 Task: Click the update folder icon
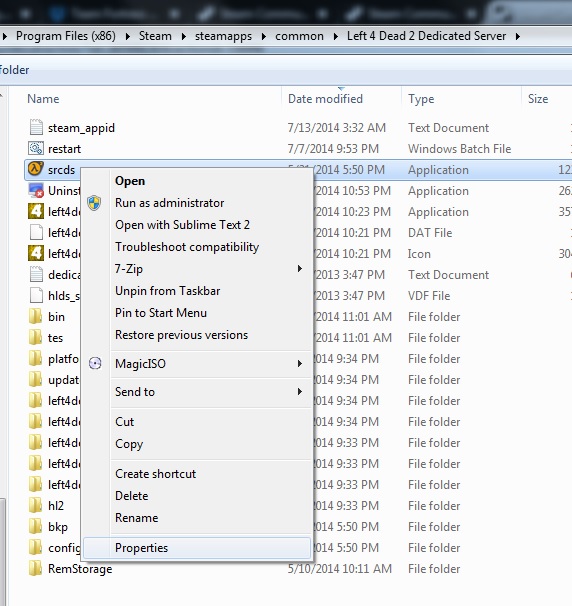coord(35,380)
